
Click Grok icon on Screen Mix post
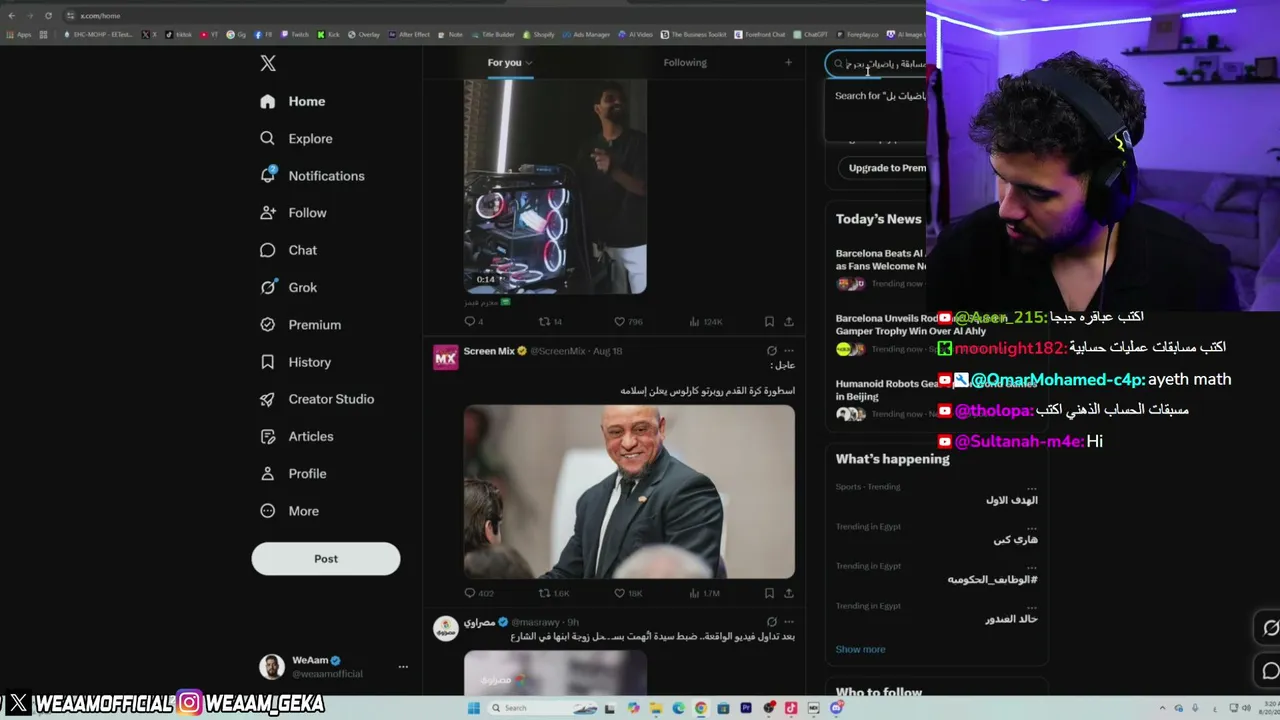771,351
